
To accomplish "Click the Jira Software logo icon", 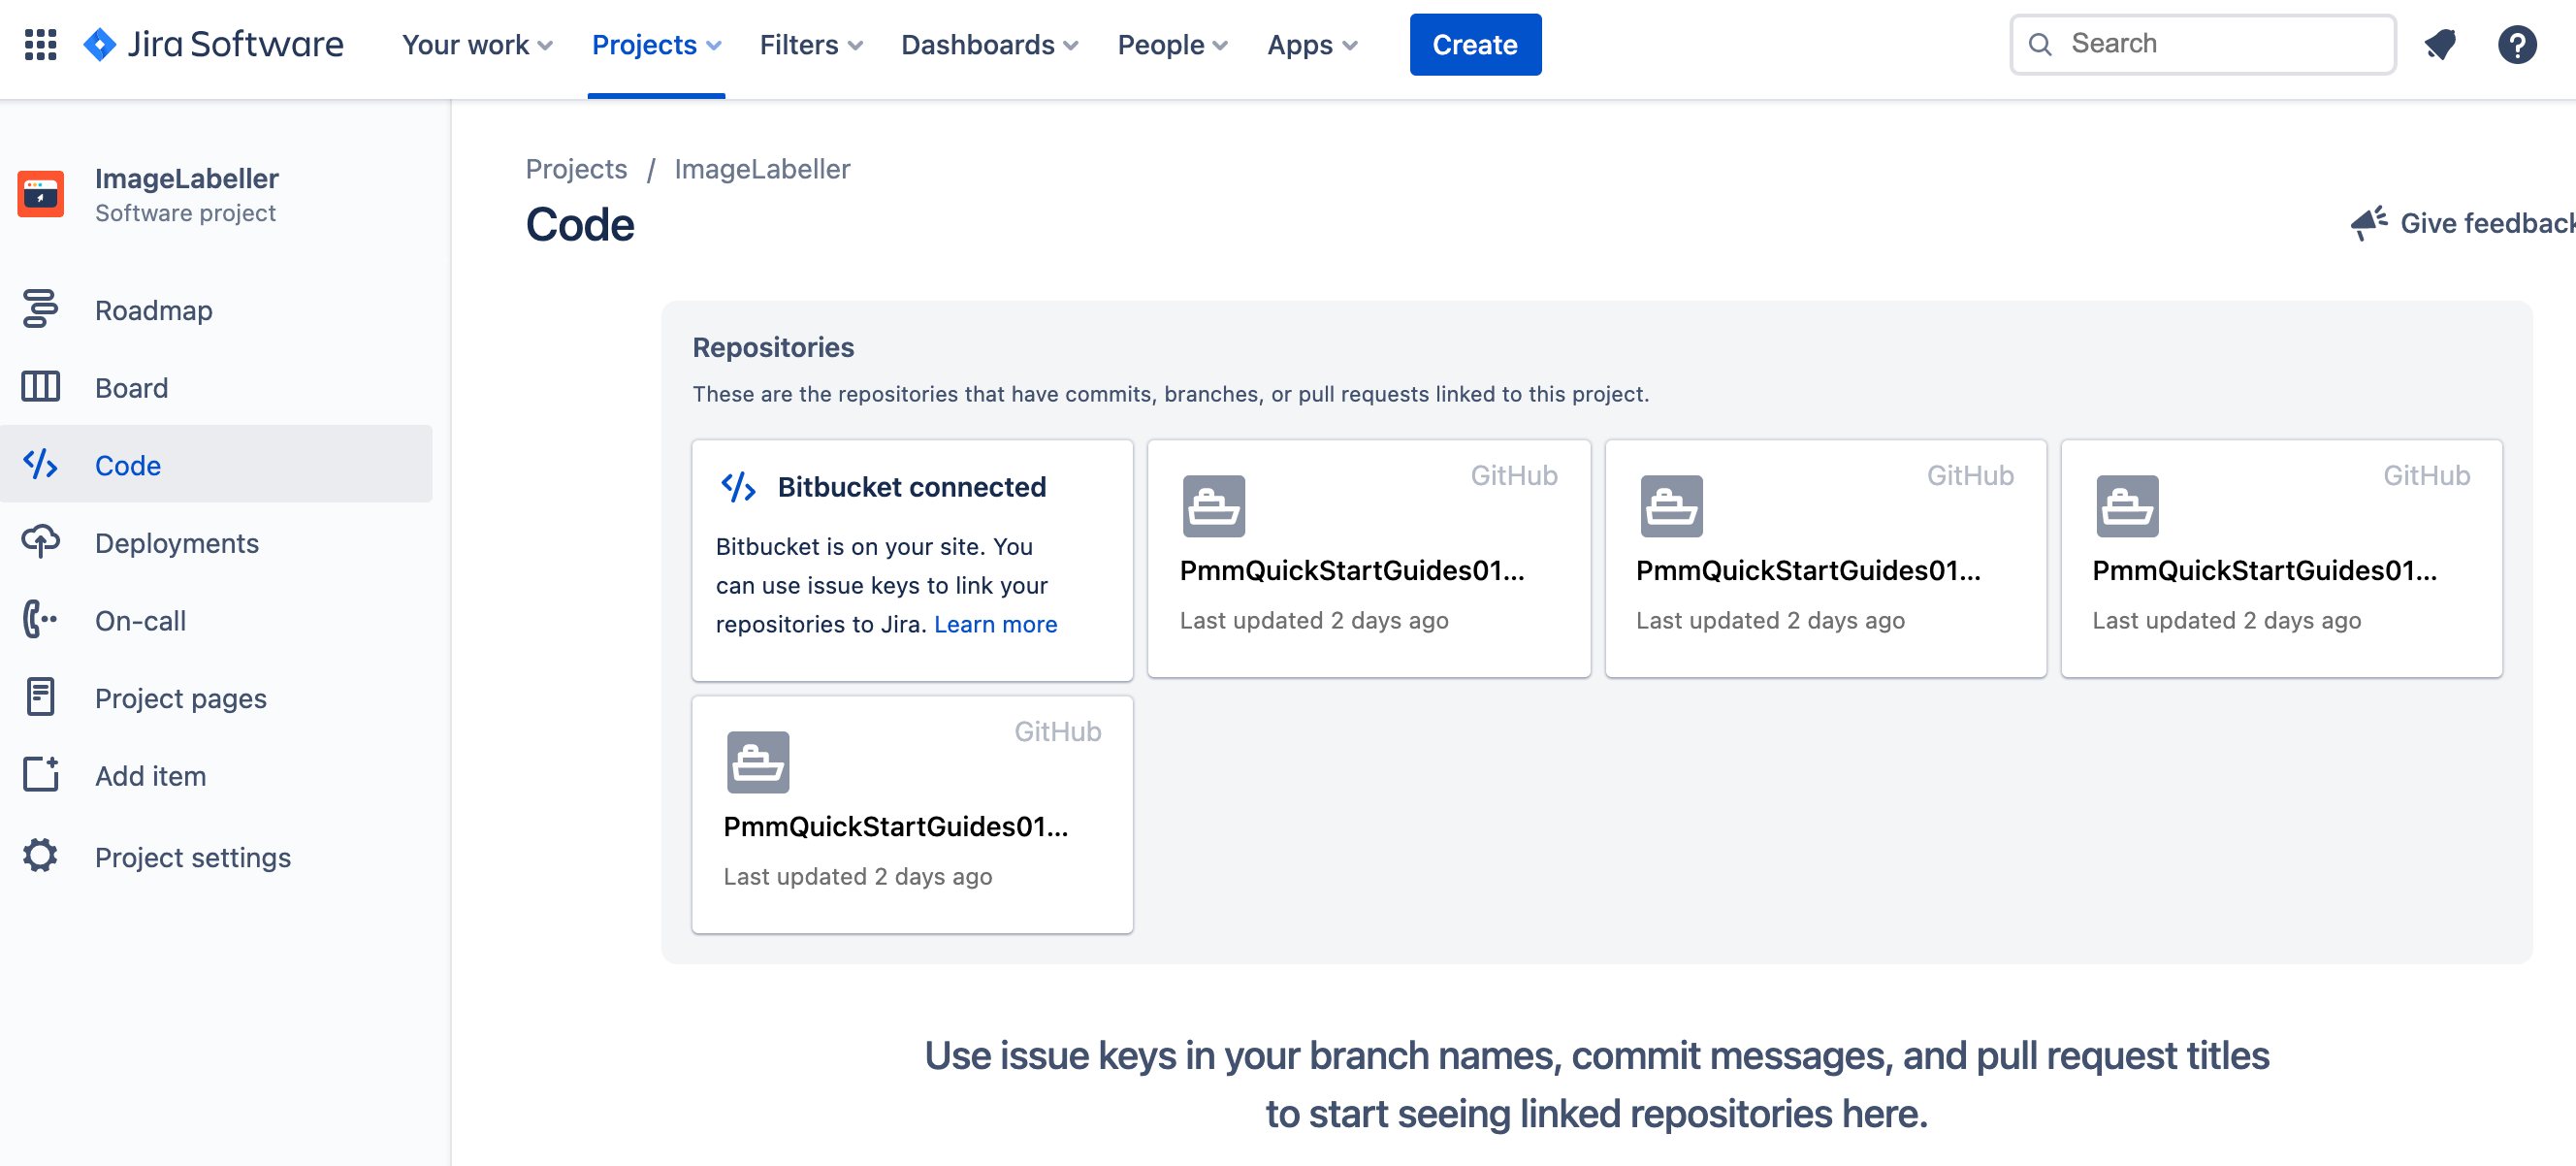I will 102,45.
